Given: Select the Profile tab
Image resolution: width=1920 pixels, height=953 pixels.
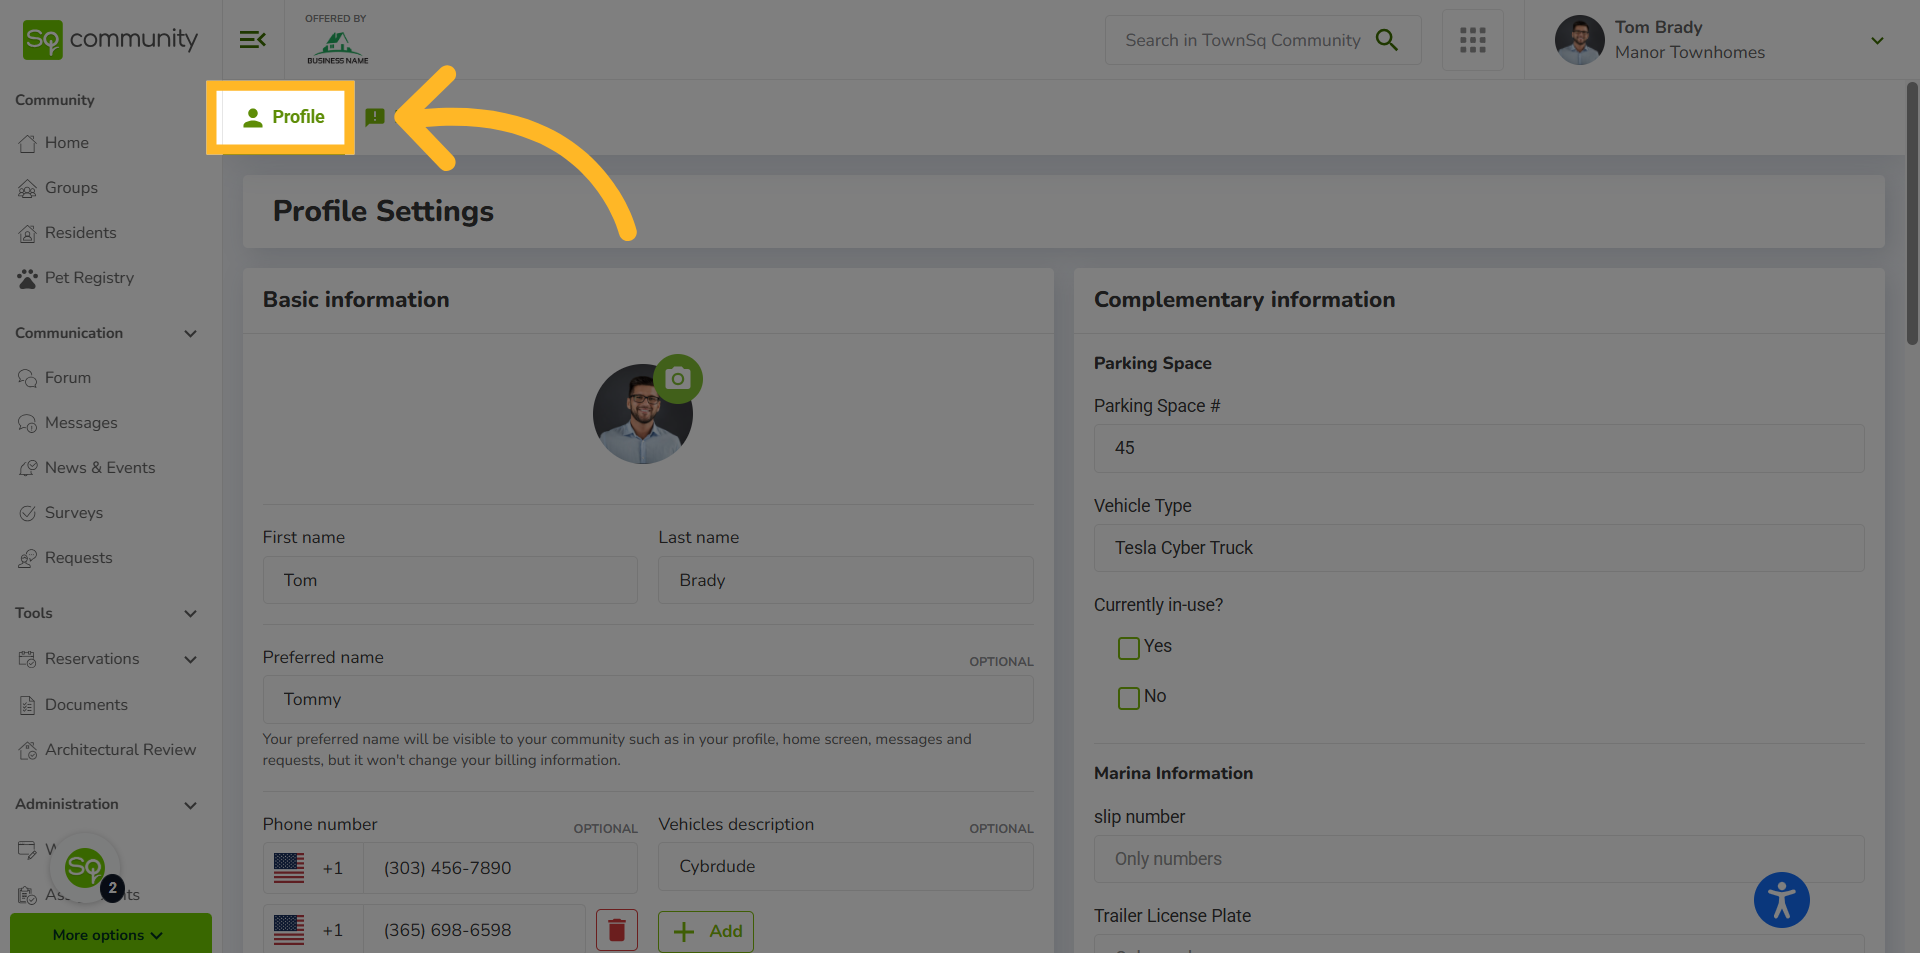Looking at the screenshot, I should click(283, 117).
